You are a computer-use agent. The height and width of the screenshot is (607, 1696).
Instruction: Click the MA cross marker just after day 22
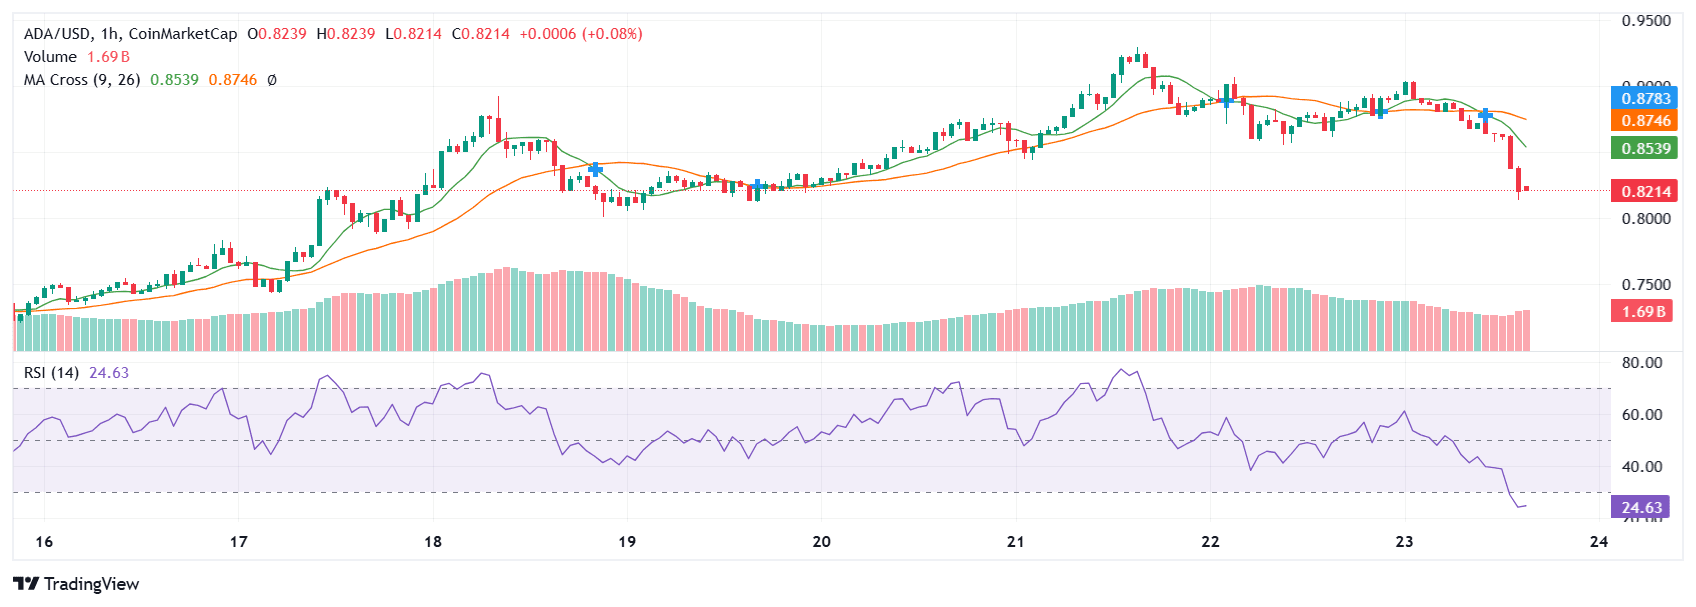click(1226, 100)
